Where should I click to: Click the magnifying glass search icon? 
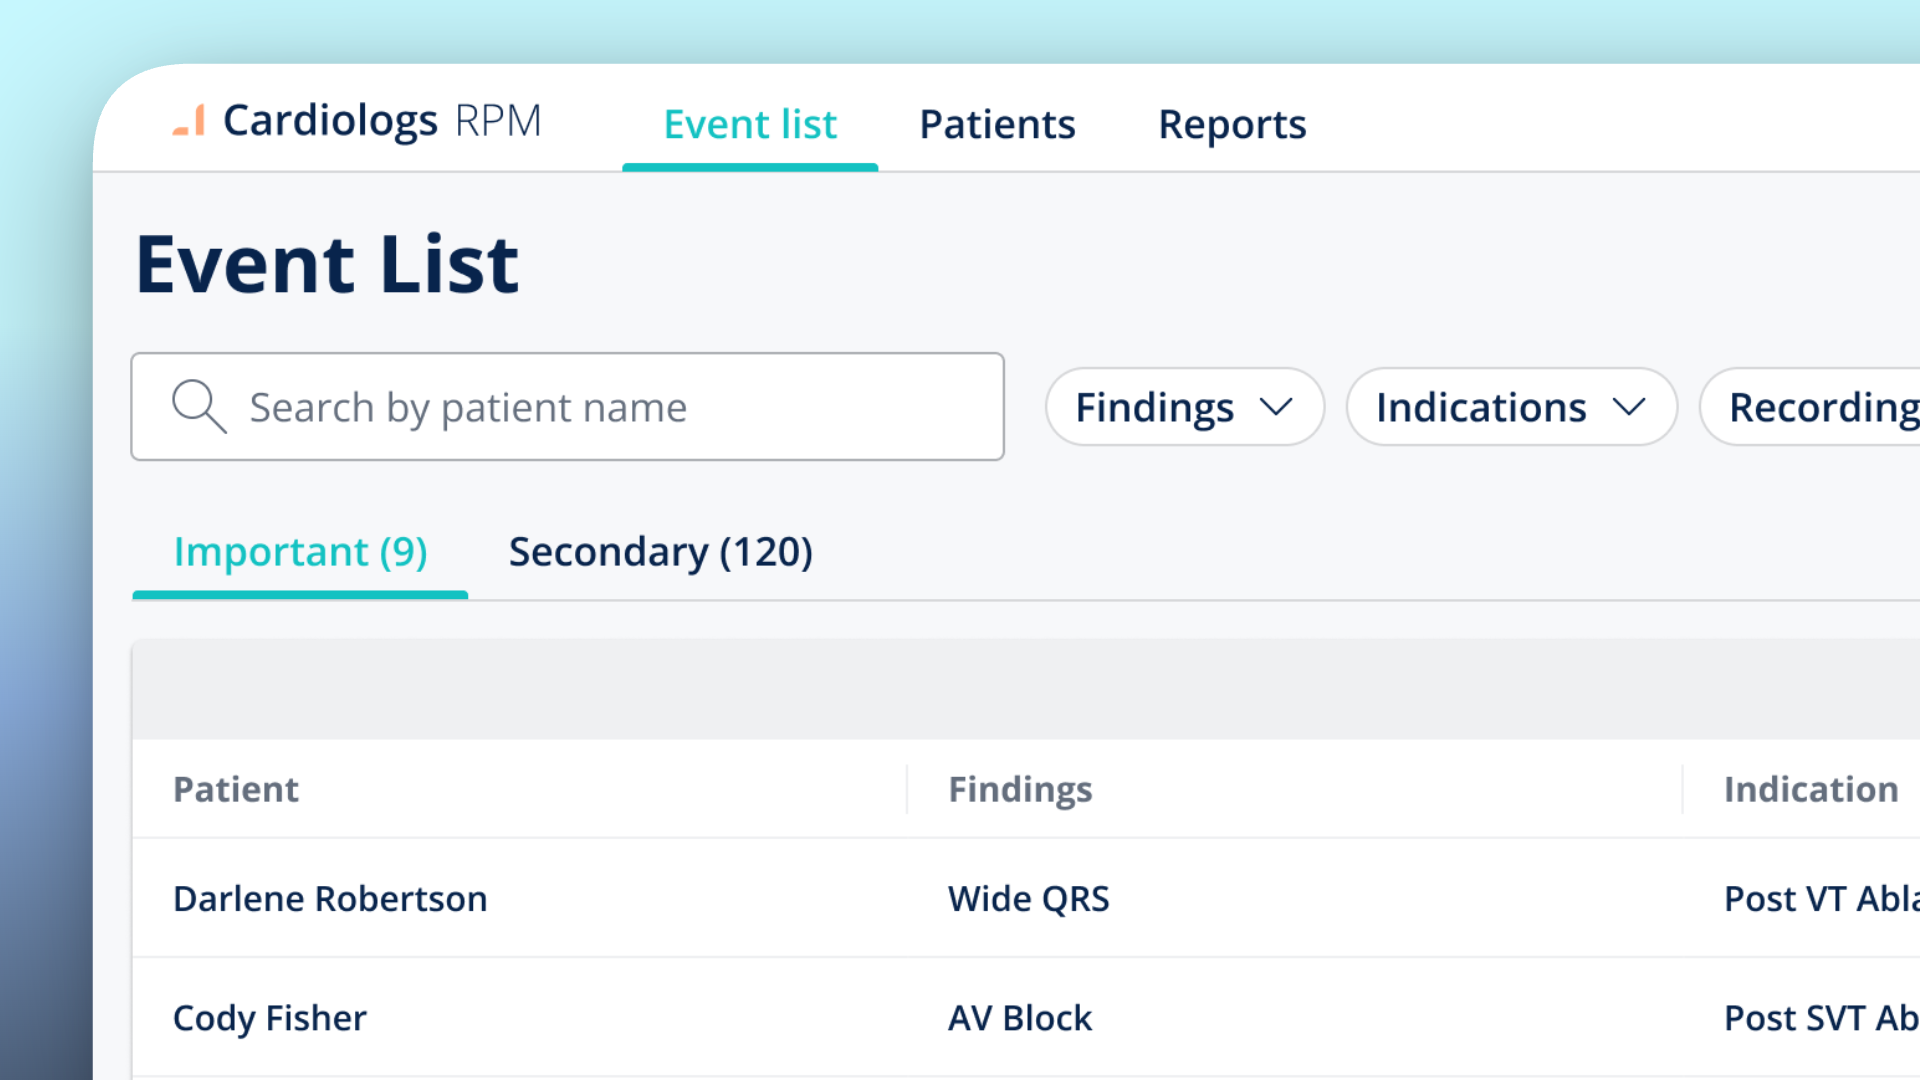pos(198,406)
